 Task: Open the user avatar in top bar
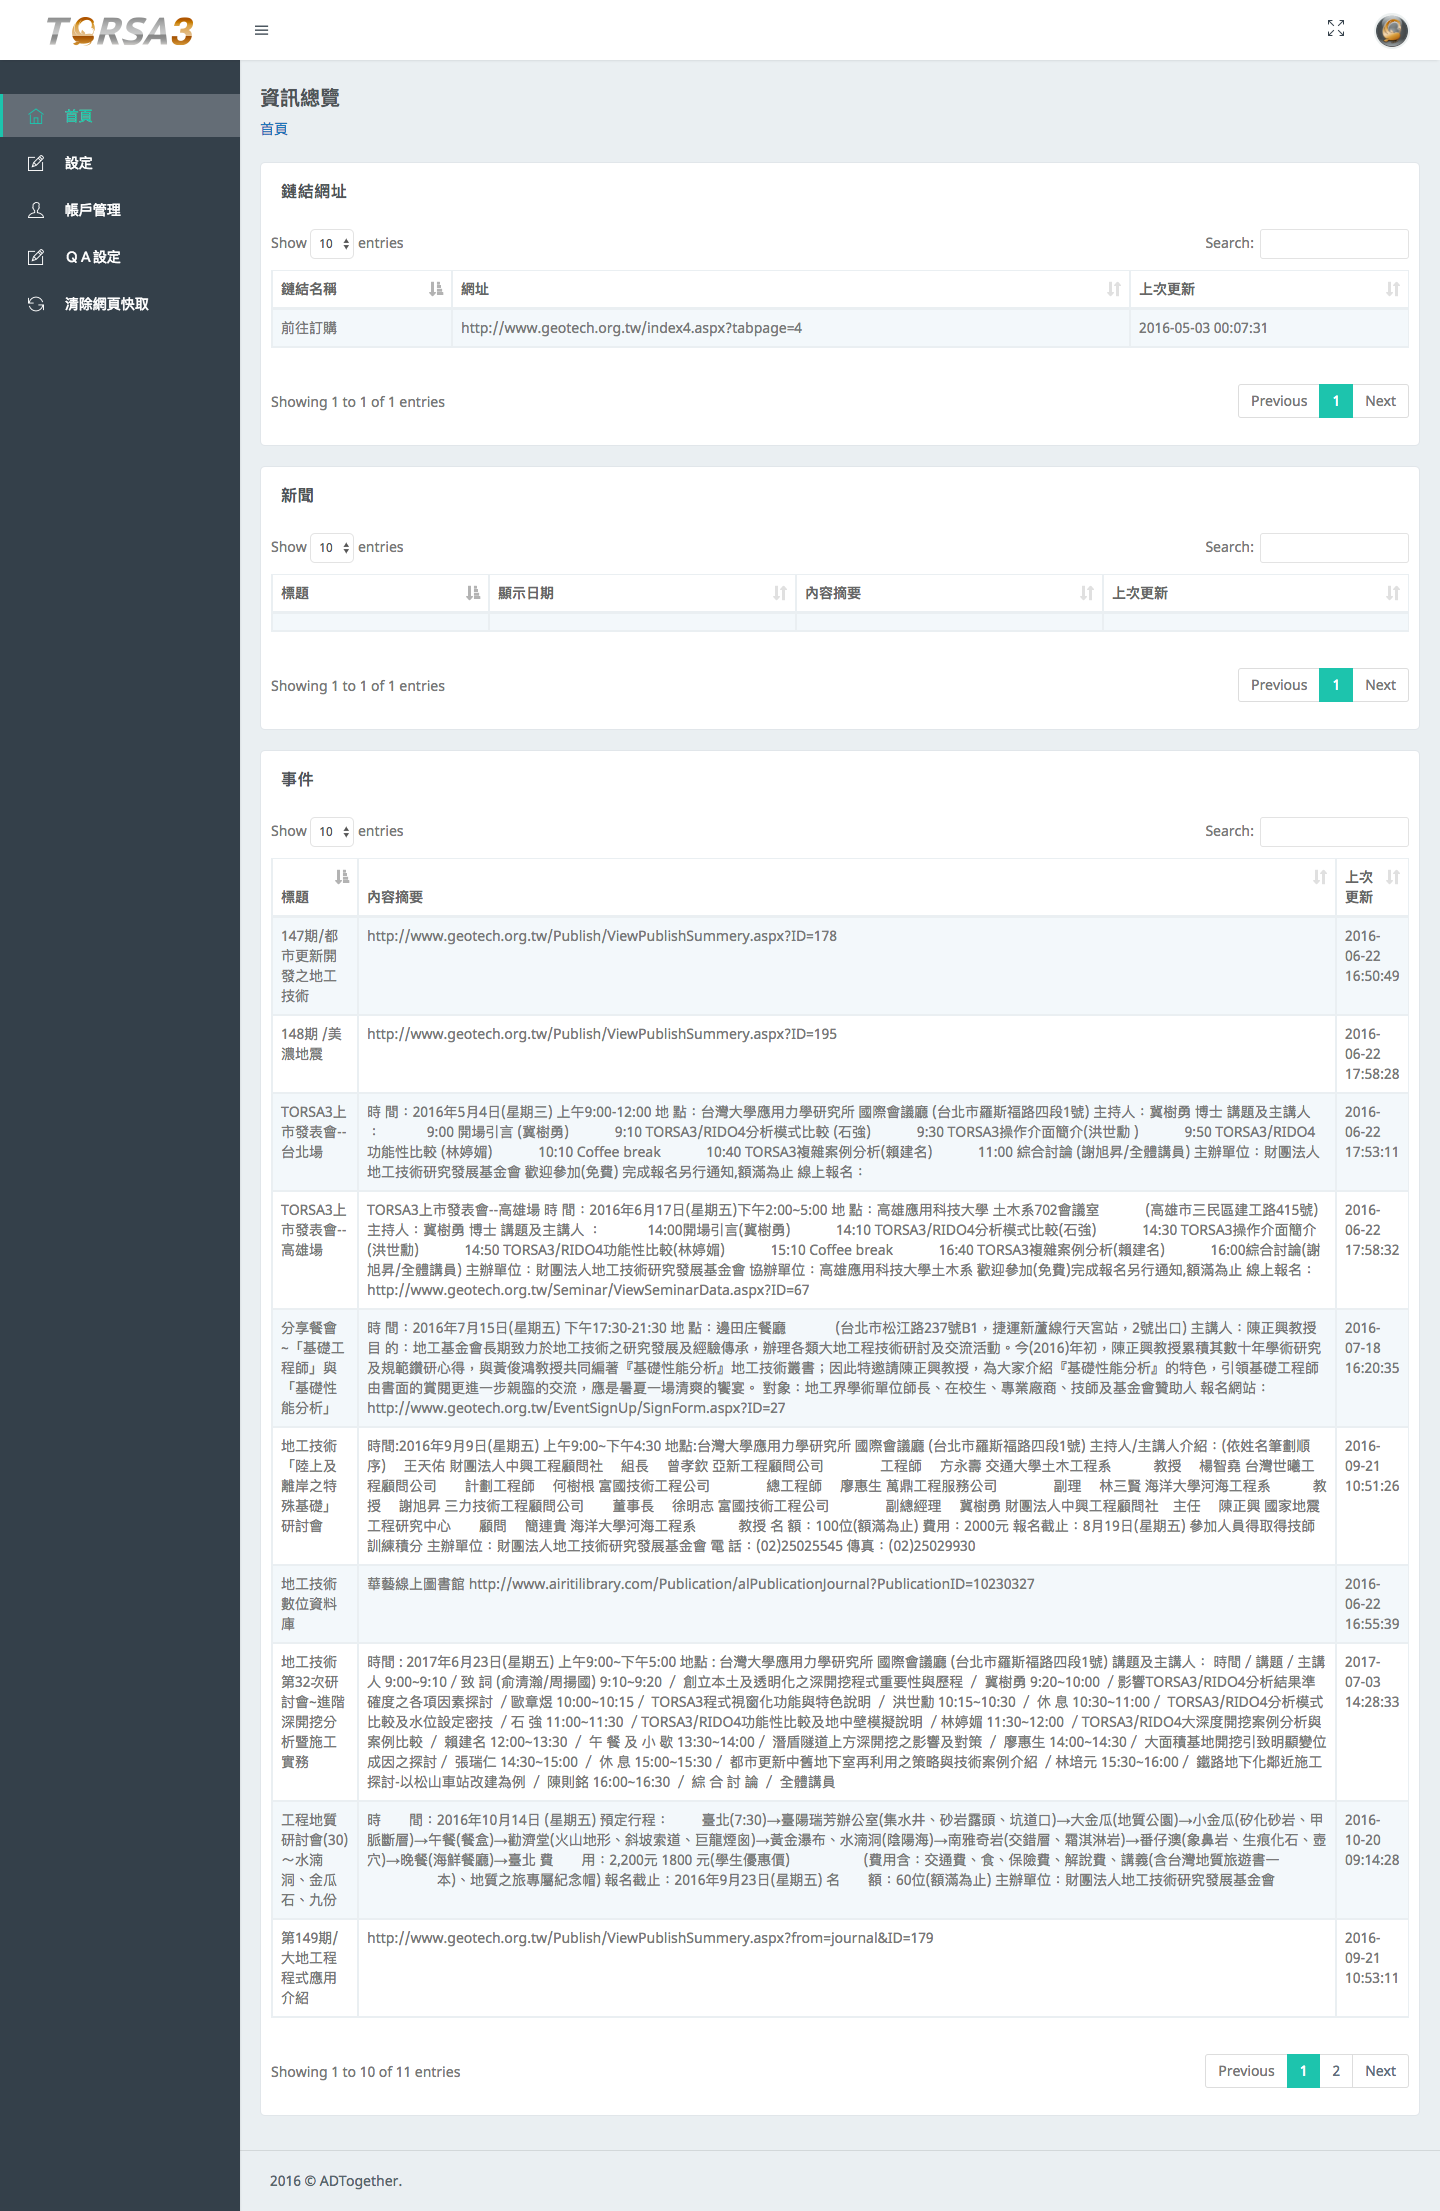1391,30
